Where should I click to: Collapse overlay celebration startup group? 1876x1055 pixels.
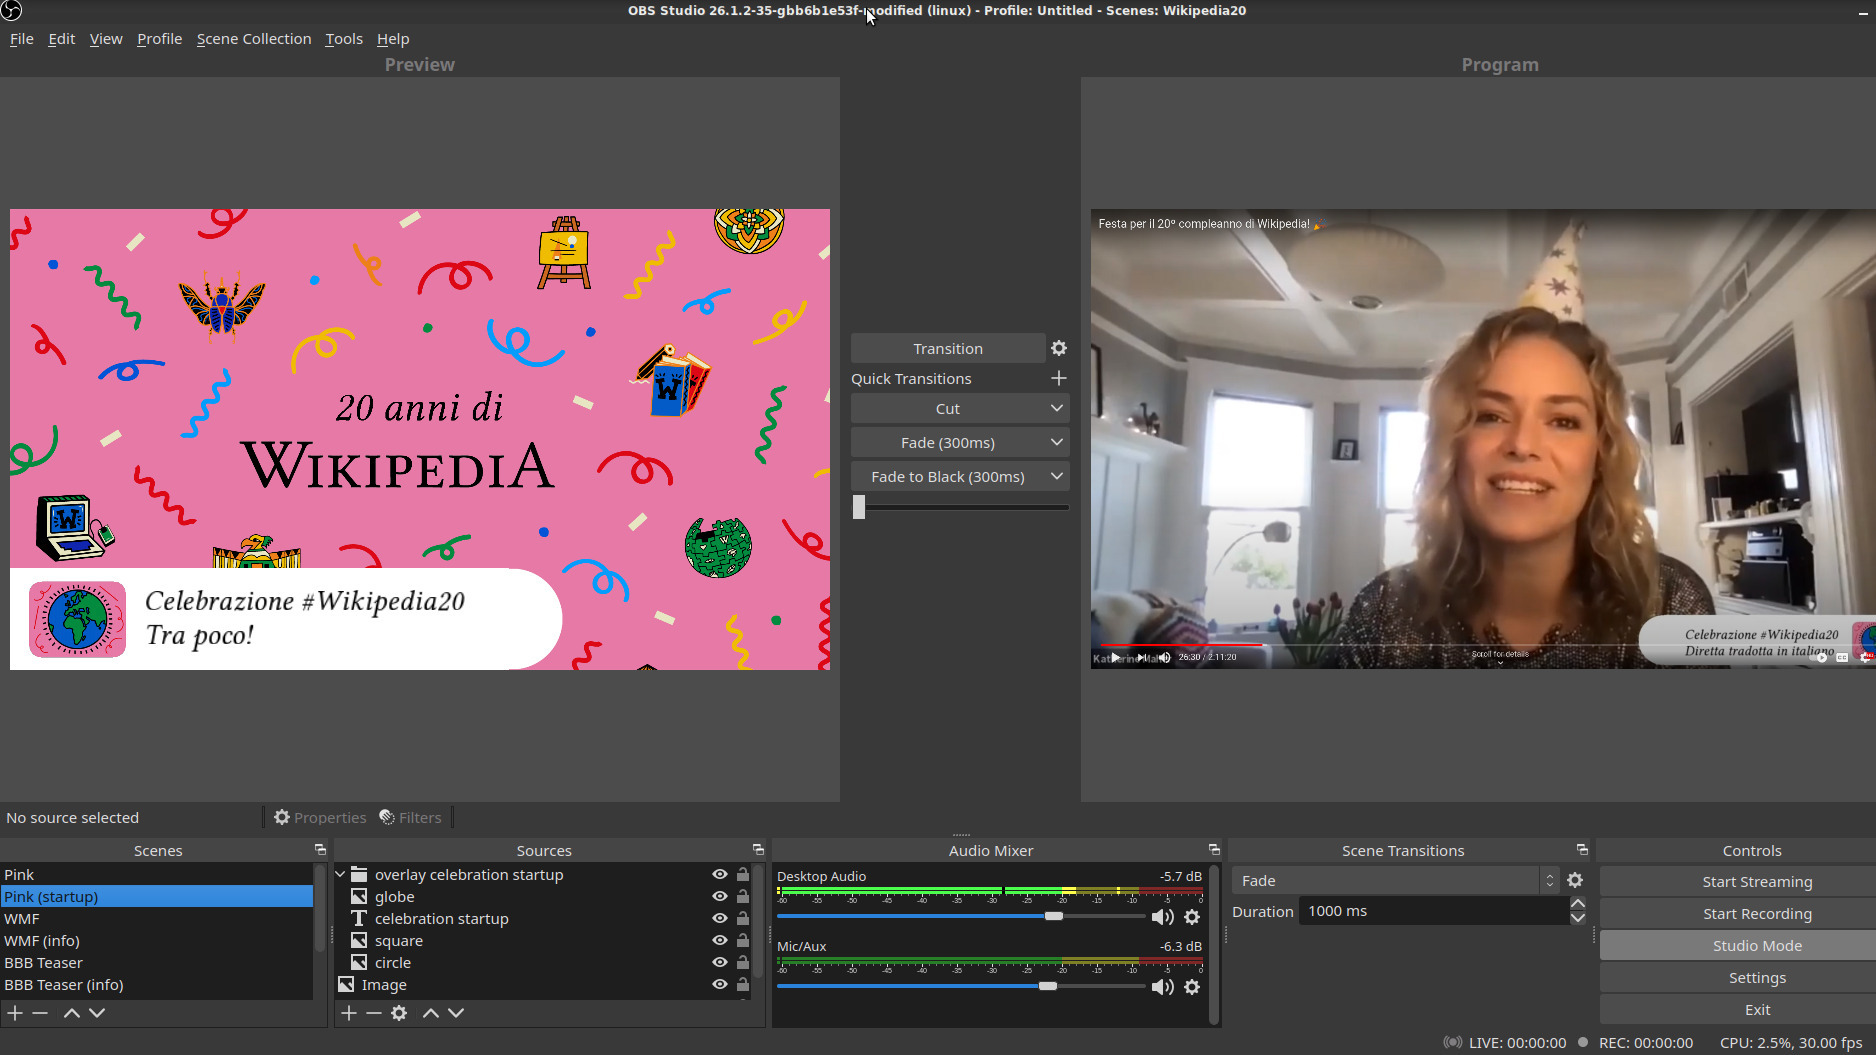[340, 874]
